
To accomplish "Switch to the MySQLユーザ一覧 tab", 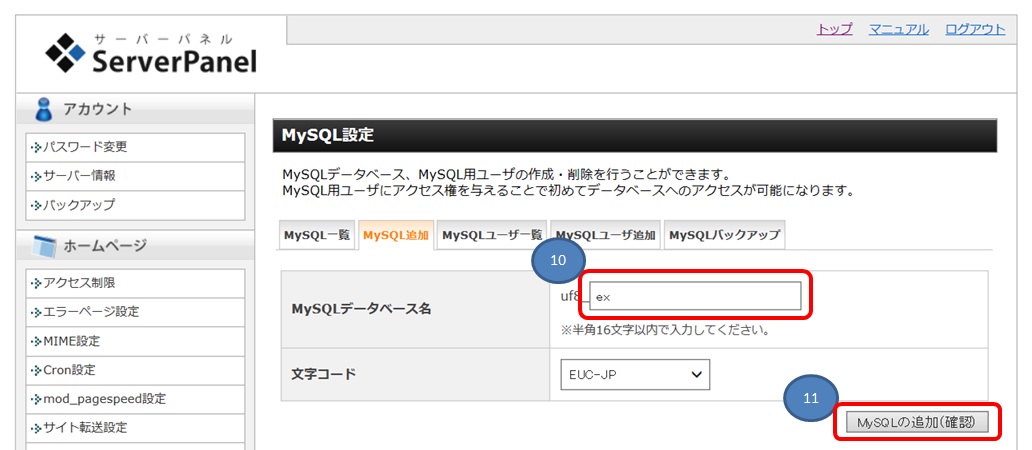I will coord(492,236).
